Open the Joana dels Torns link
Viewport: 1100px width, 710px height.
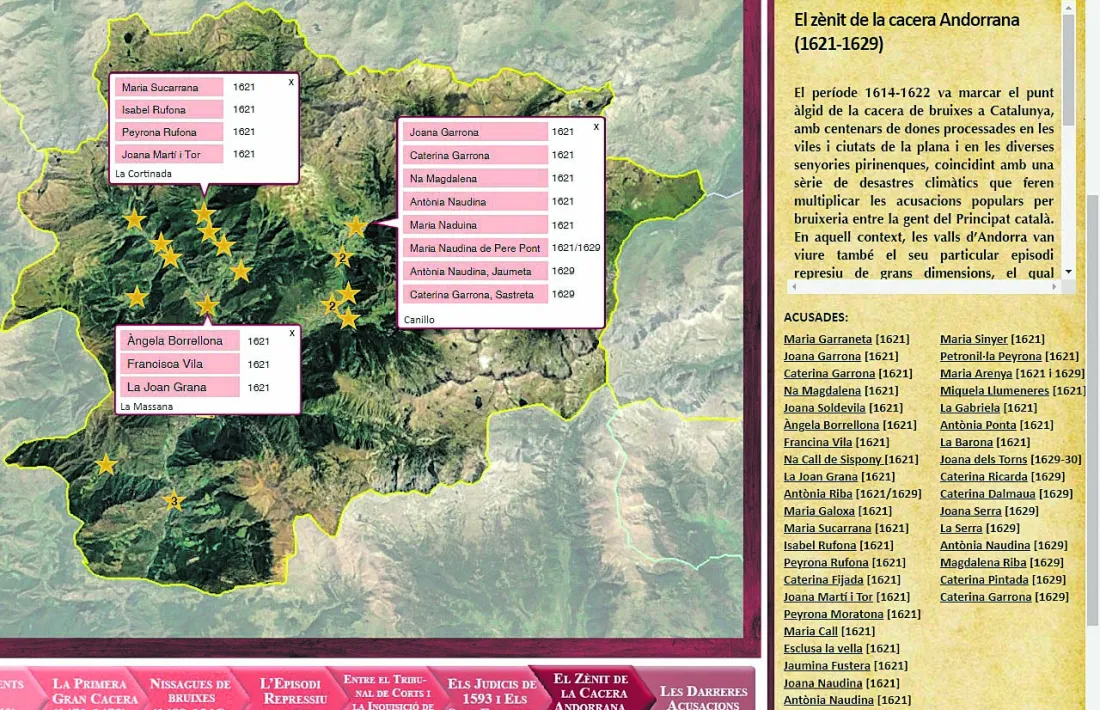(x=983, y=460)
